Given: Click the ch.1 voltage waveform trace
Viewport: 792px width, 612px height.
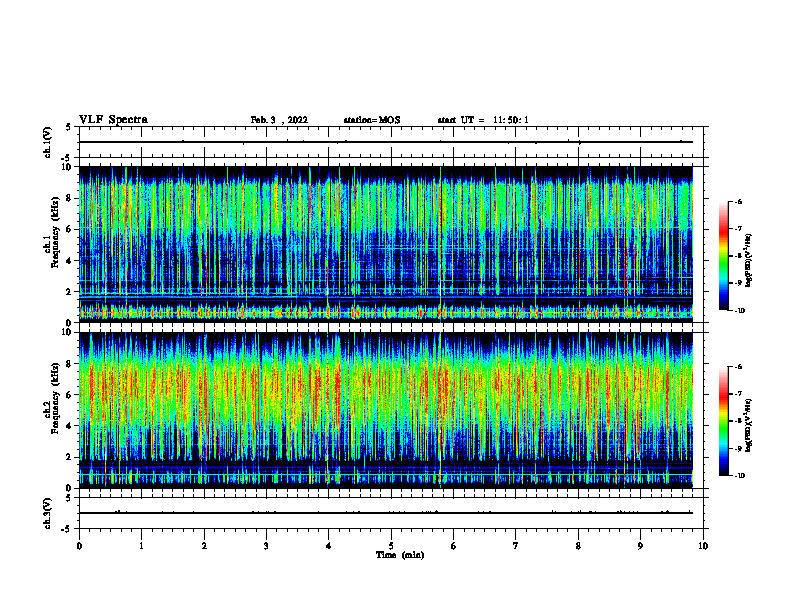Looking at the screenshot, I should pos(386,142).
